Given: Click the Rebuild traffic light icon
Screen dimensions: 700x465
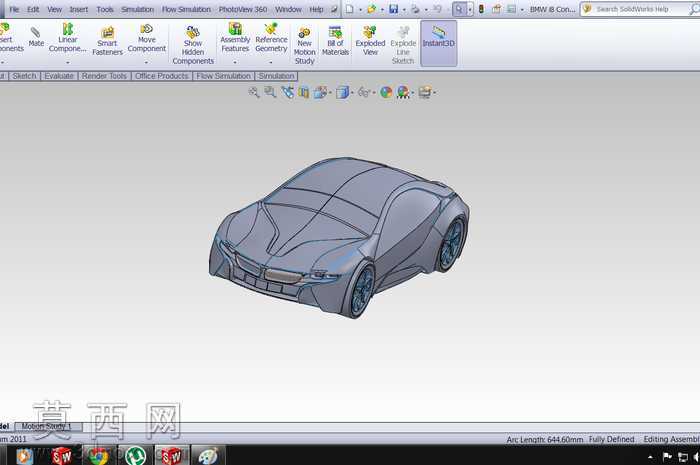Looking at the screenshot, I should pos(481,9).
